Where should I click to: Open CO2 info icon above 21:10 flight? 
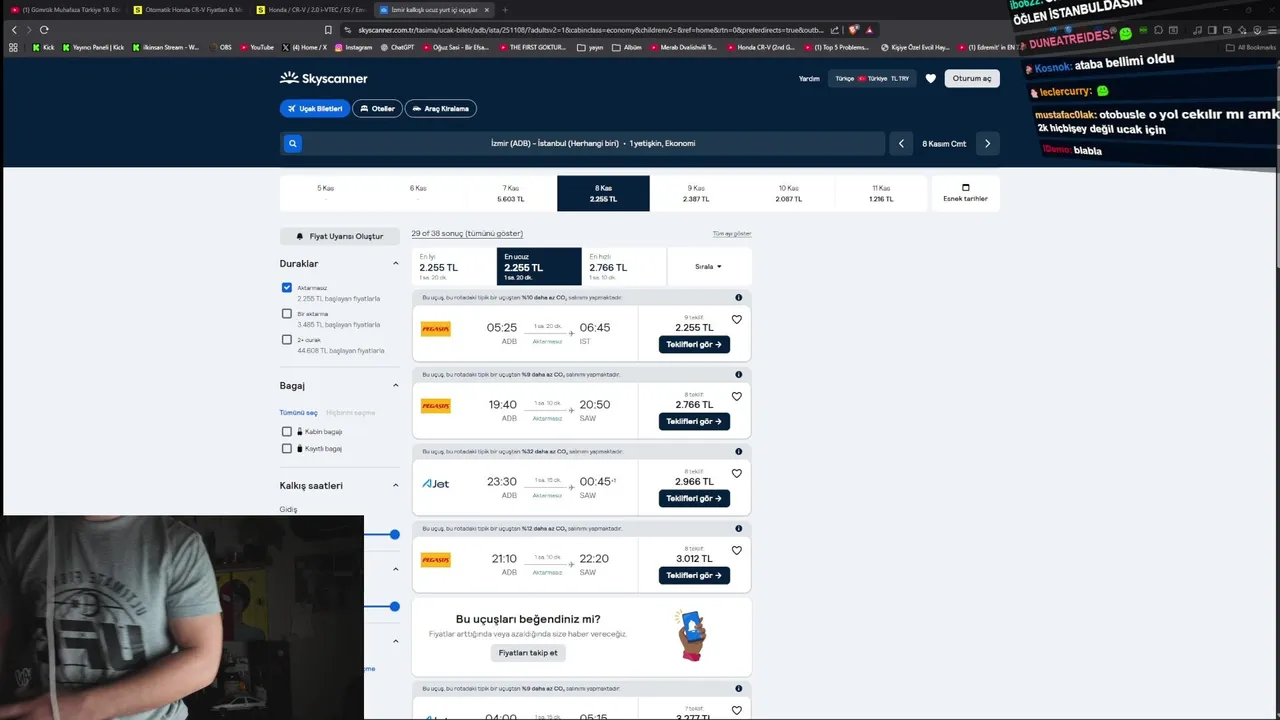coord(739,528)
